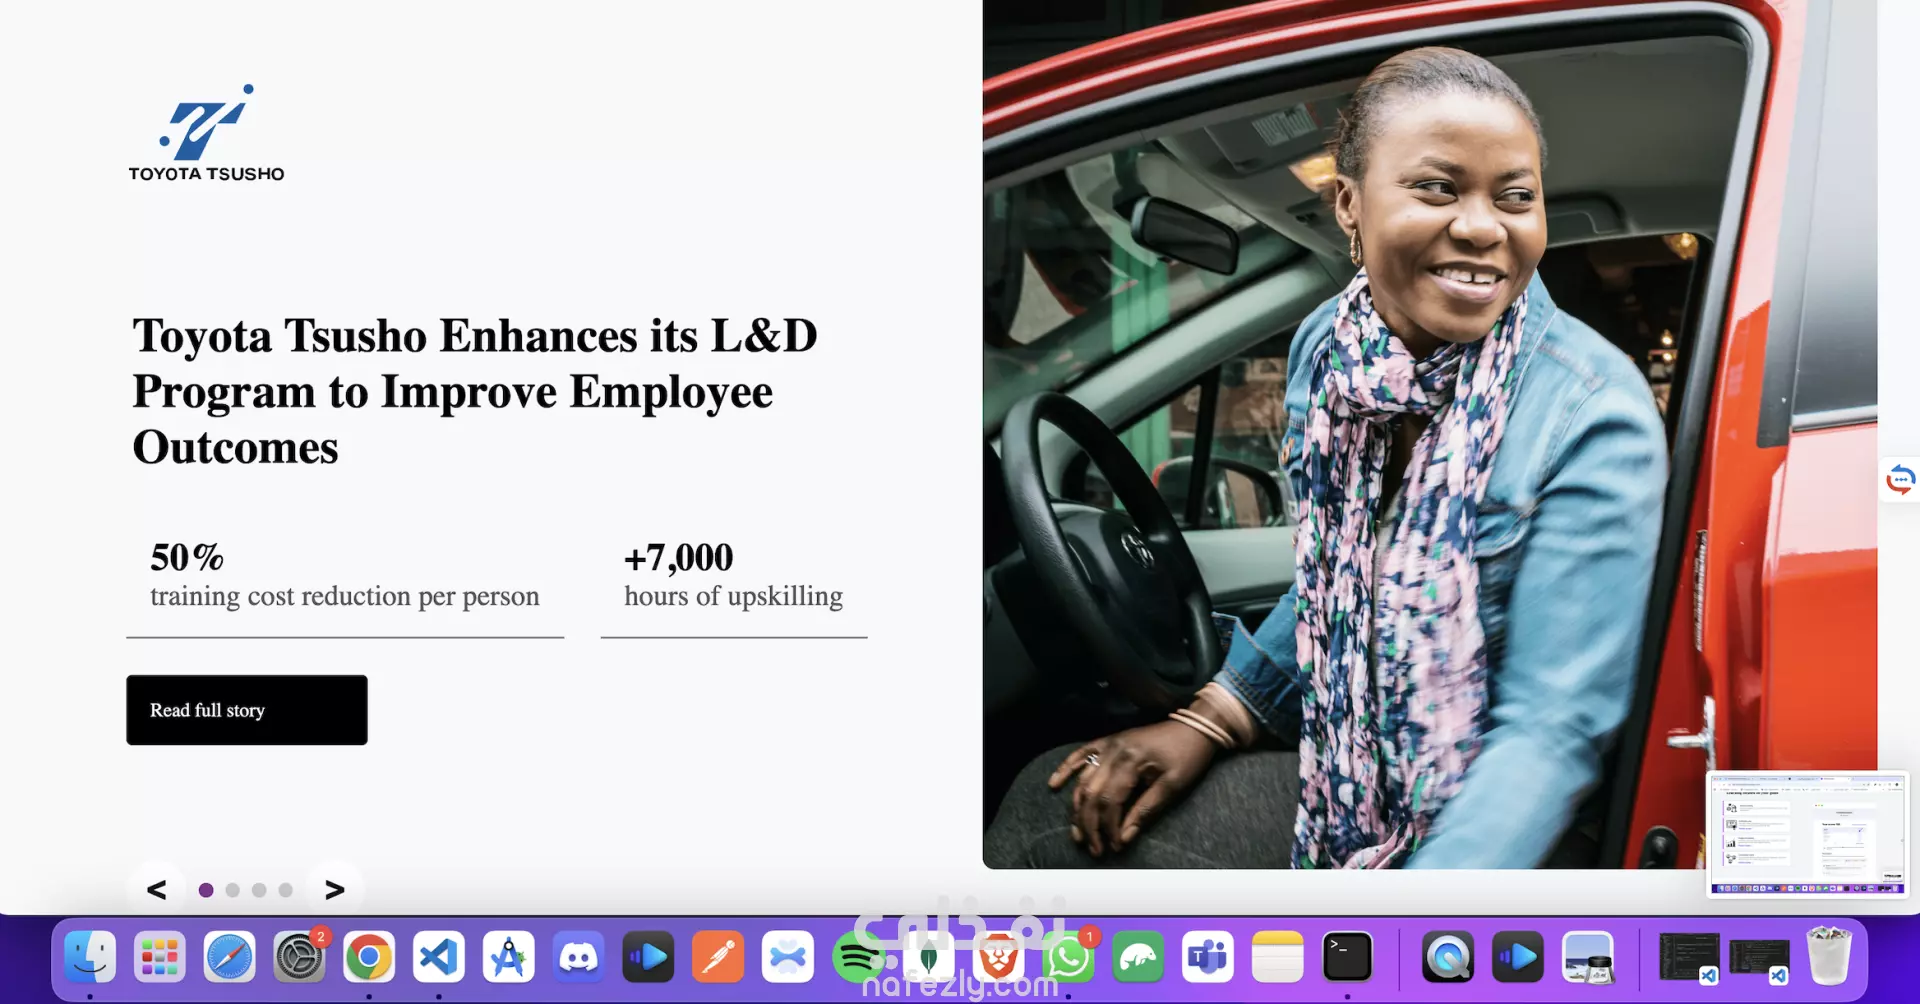This screenshot has height=1004, width=1920.
Task: Select the fourth carousel dot
Action: (286, 890)
